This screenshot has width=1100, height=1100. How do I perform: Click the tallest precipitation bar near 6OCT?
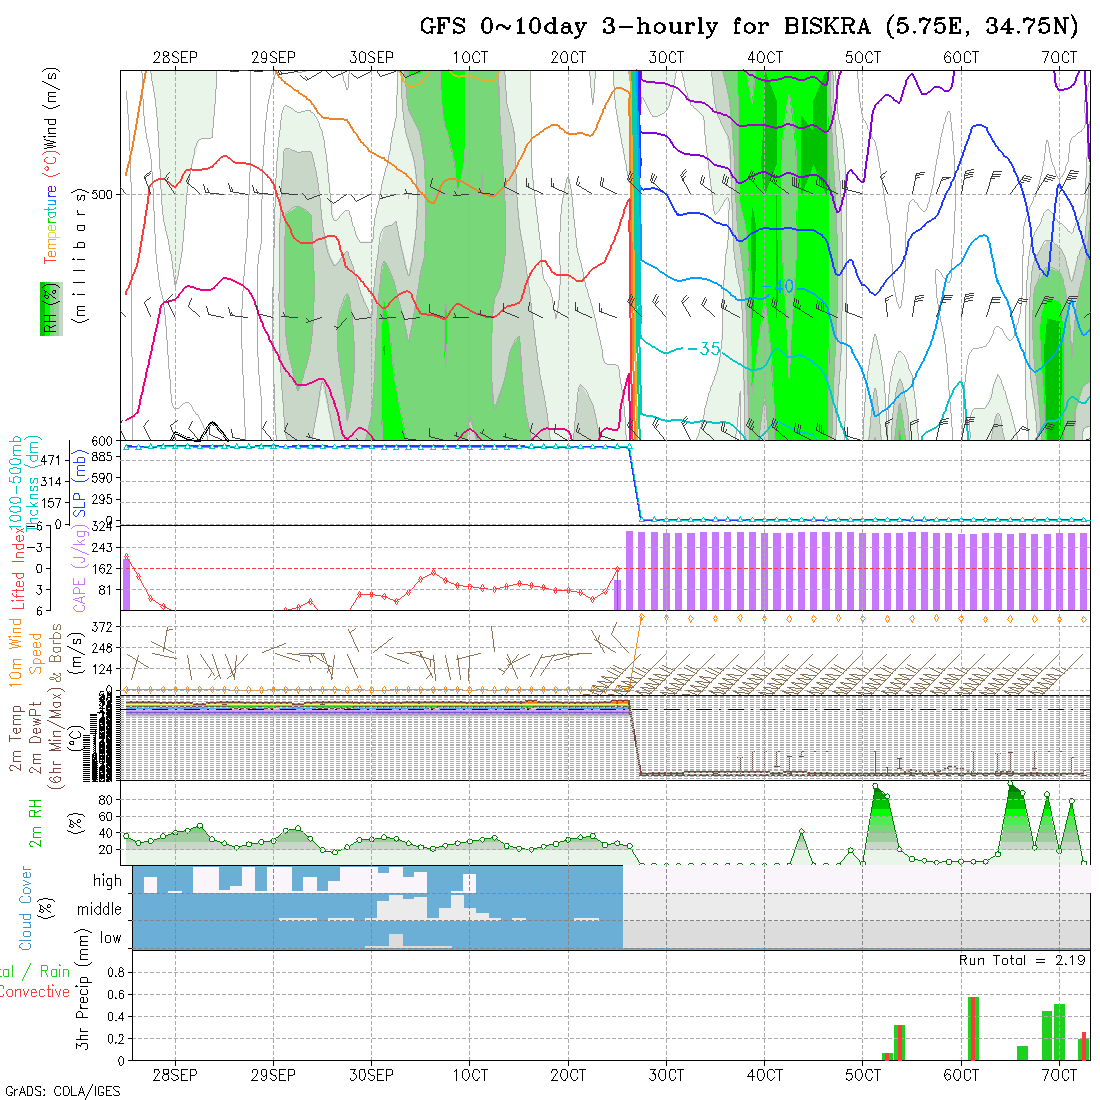click(x=973, y=1028)
